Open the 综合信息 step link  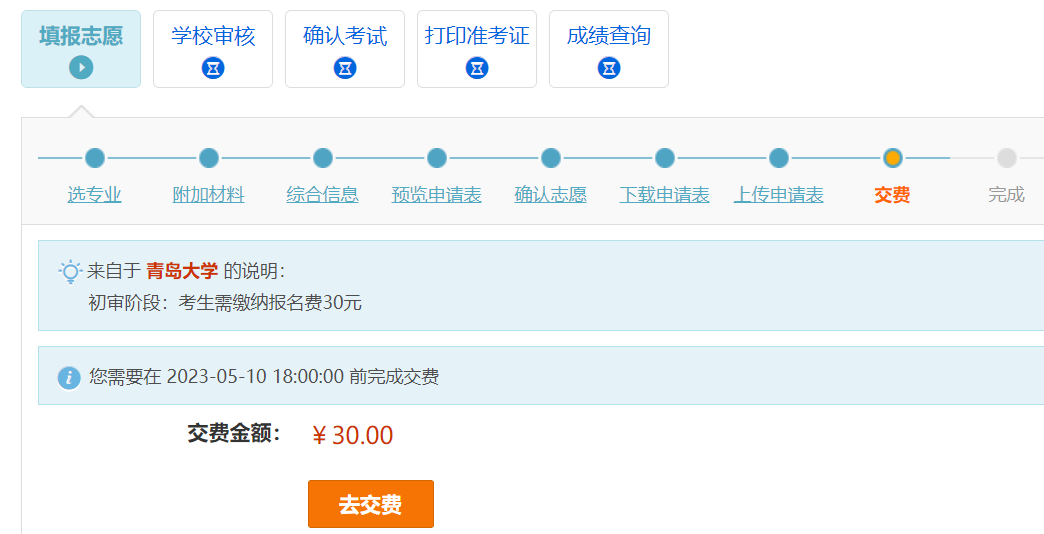point(322,195)
